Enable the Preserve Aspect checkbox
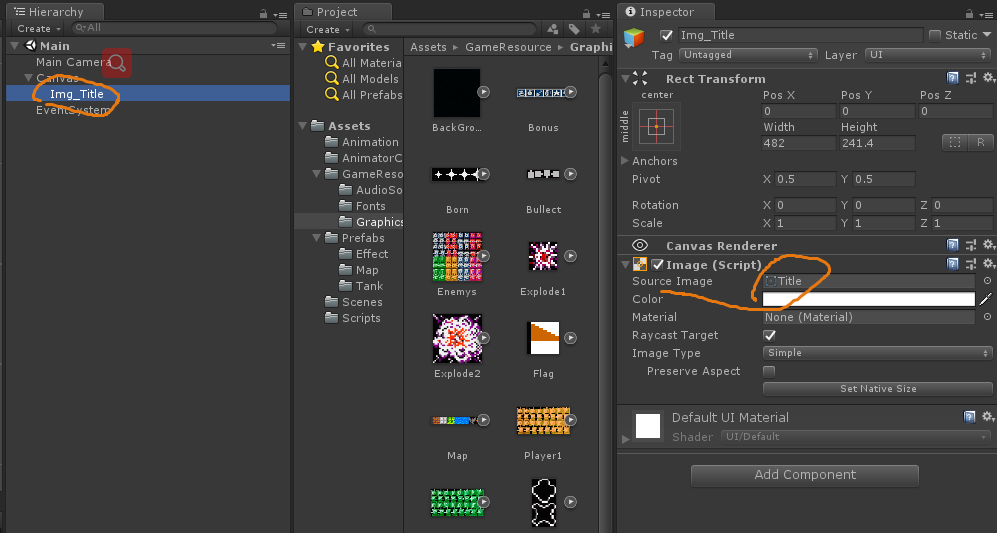 coord(769,371)
